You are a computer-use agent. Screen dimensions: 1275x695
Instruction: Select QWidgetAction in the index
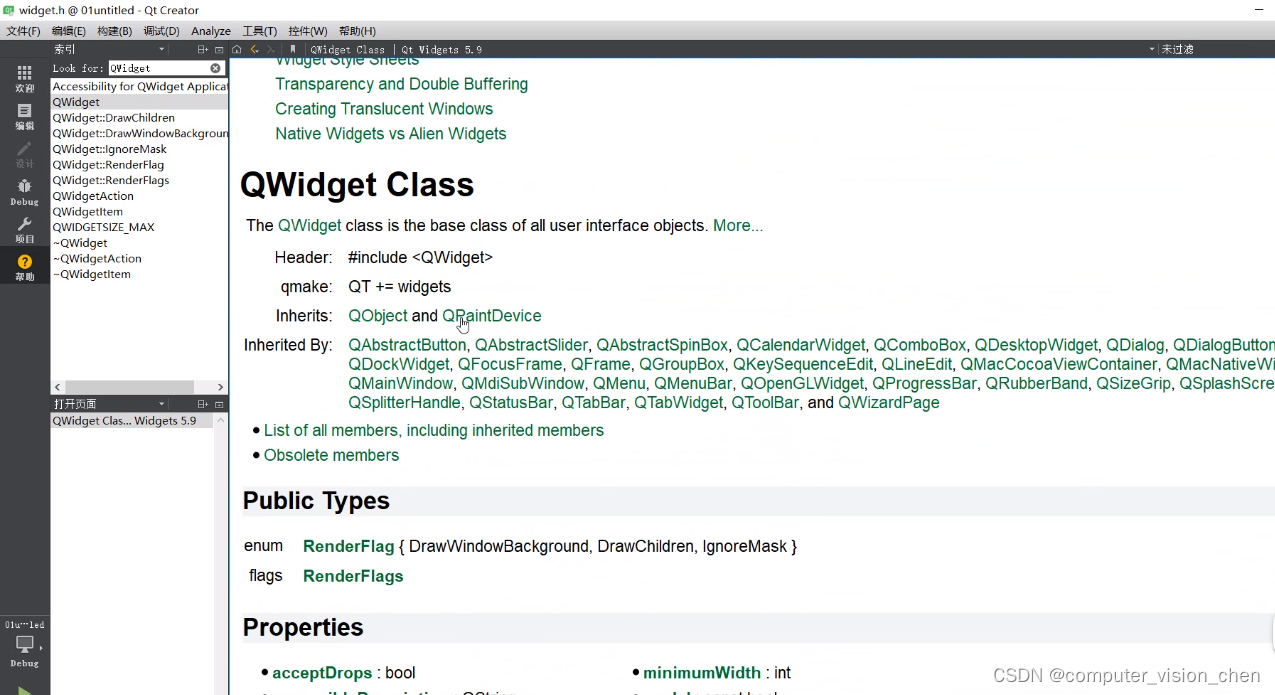[140, 196]
